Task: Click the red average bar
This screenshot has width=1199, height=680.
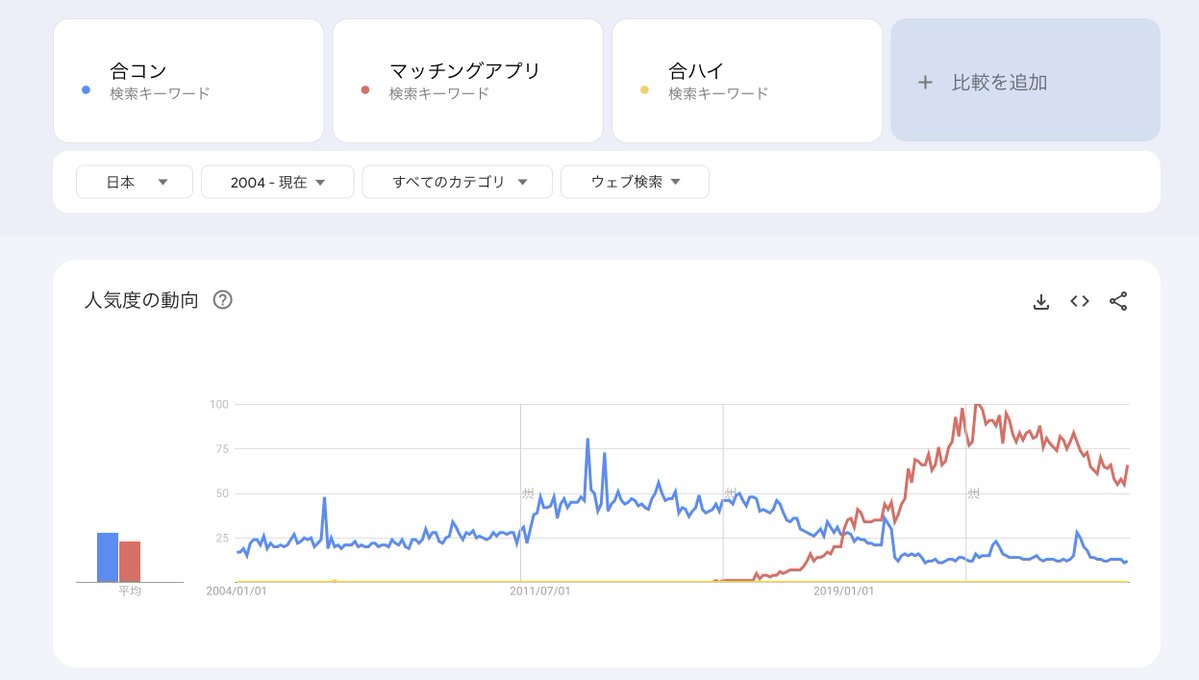Action: click(130, 561)
